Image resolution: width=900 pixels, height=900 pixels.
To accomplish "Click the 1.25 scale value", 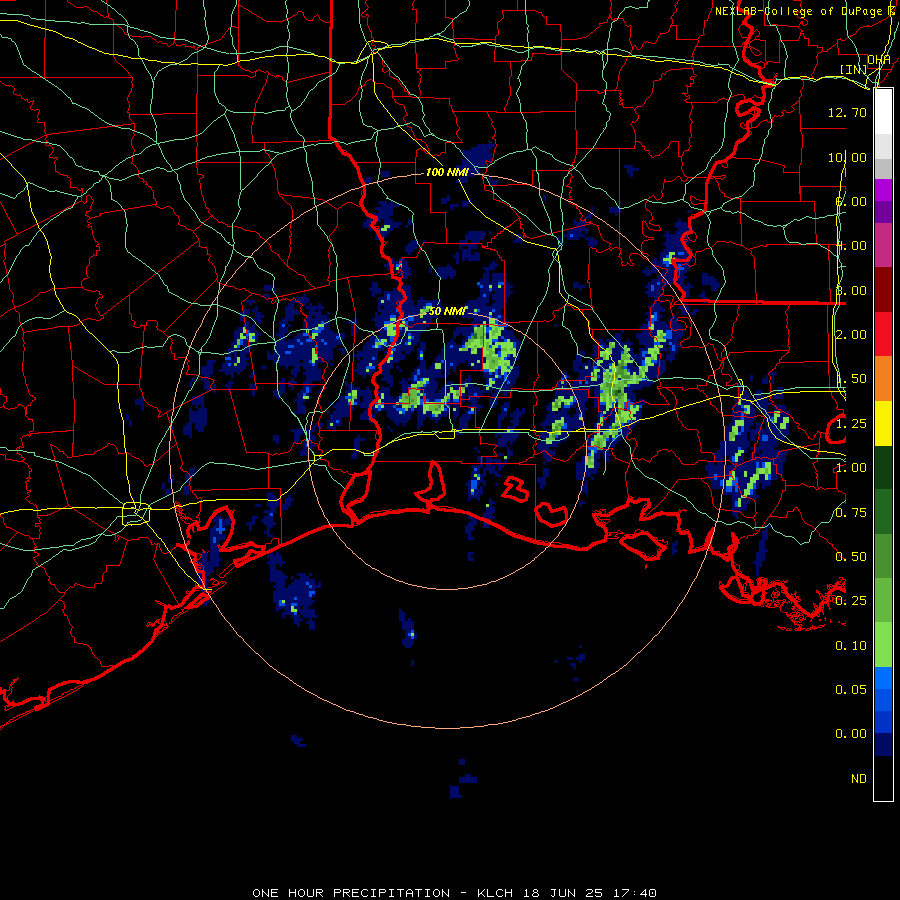I will [x=851, y=424].
